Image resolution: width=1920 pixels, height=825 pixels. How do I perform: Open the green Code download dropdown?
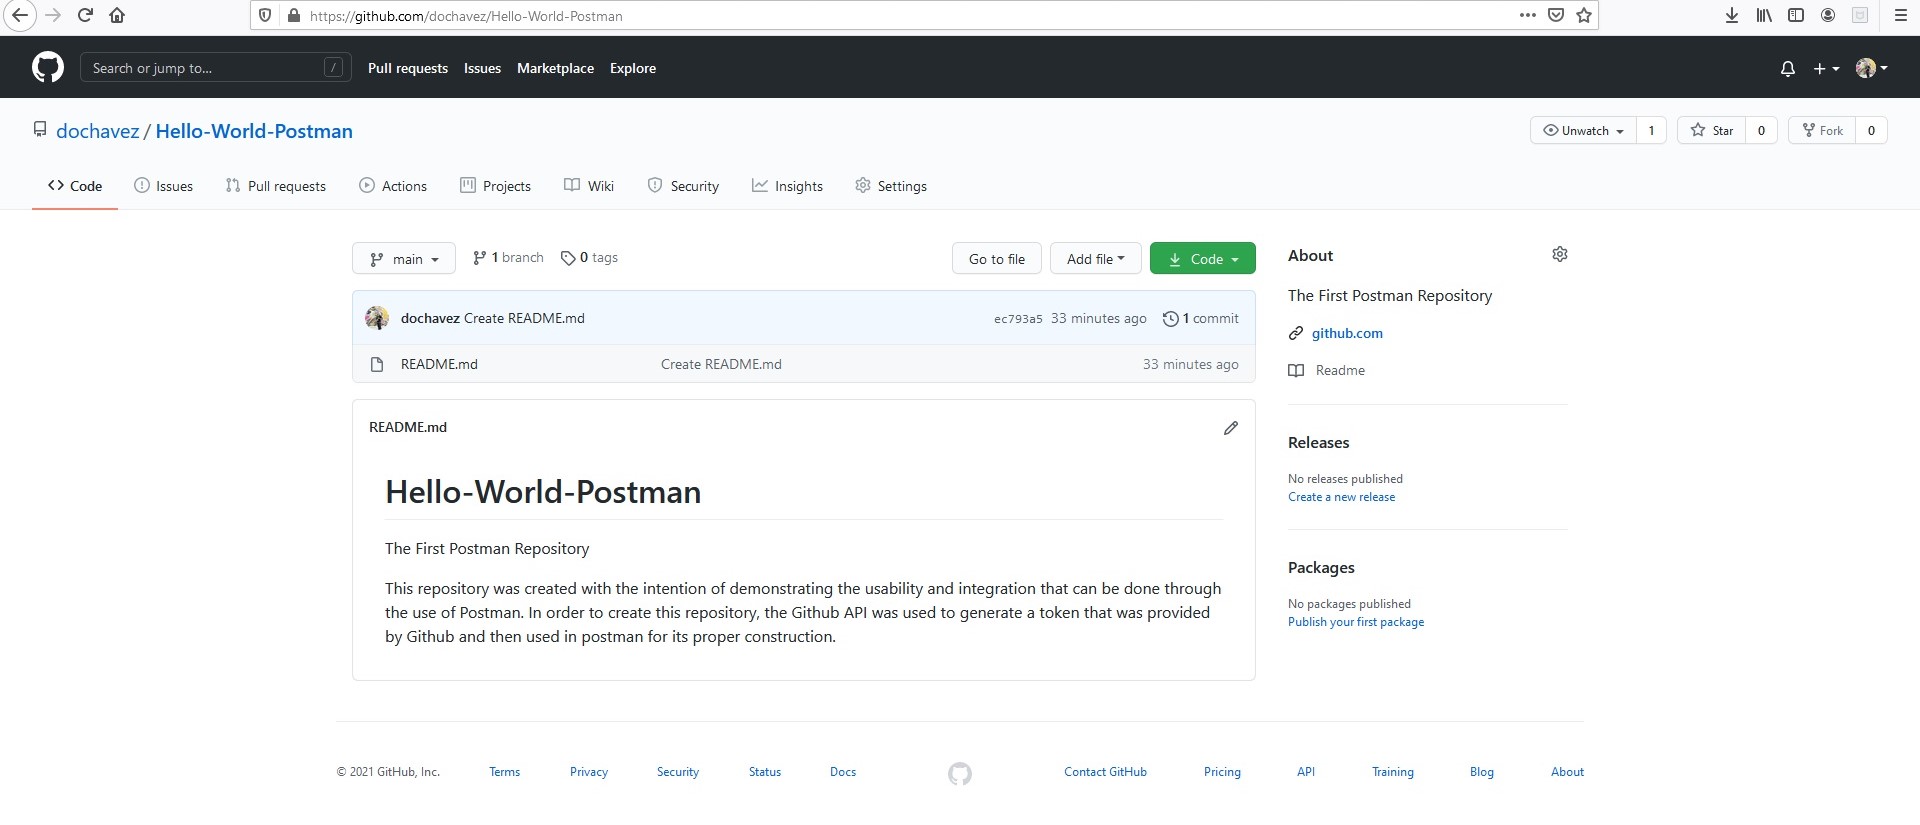click(x=1203, y=258)
